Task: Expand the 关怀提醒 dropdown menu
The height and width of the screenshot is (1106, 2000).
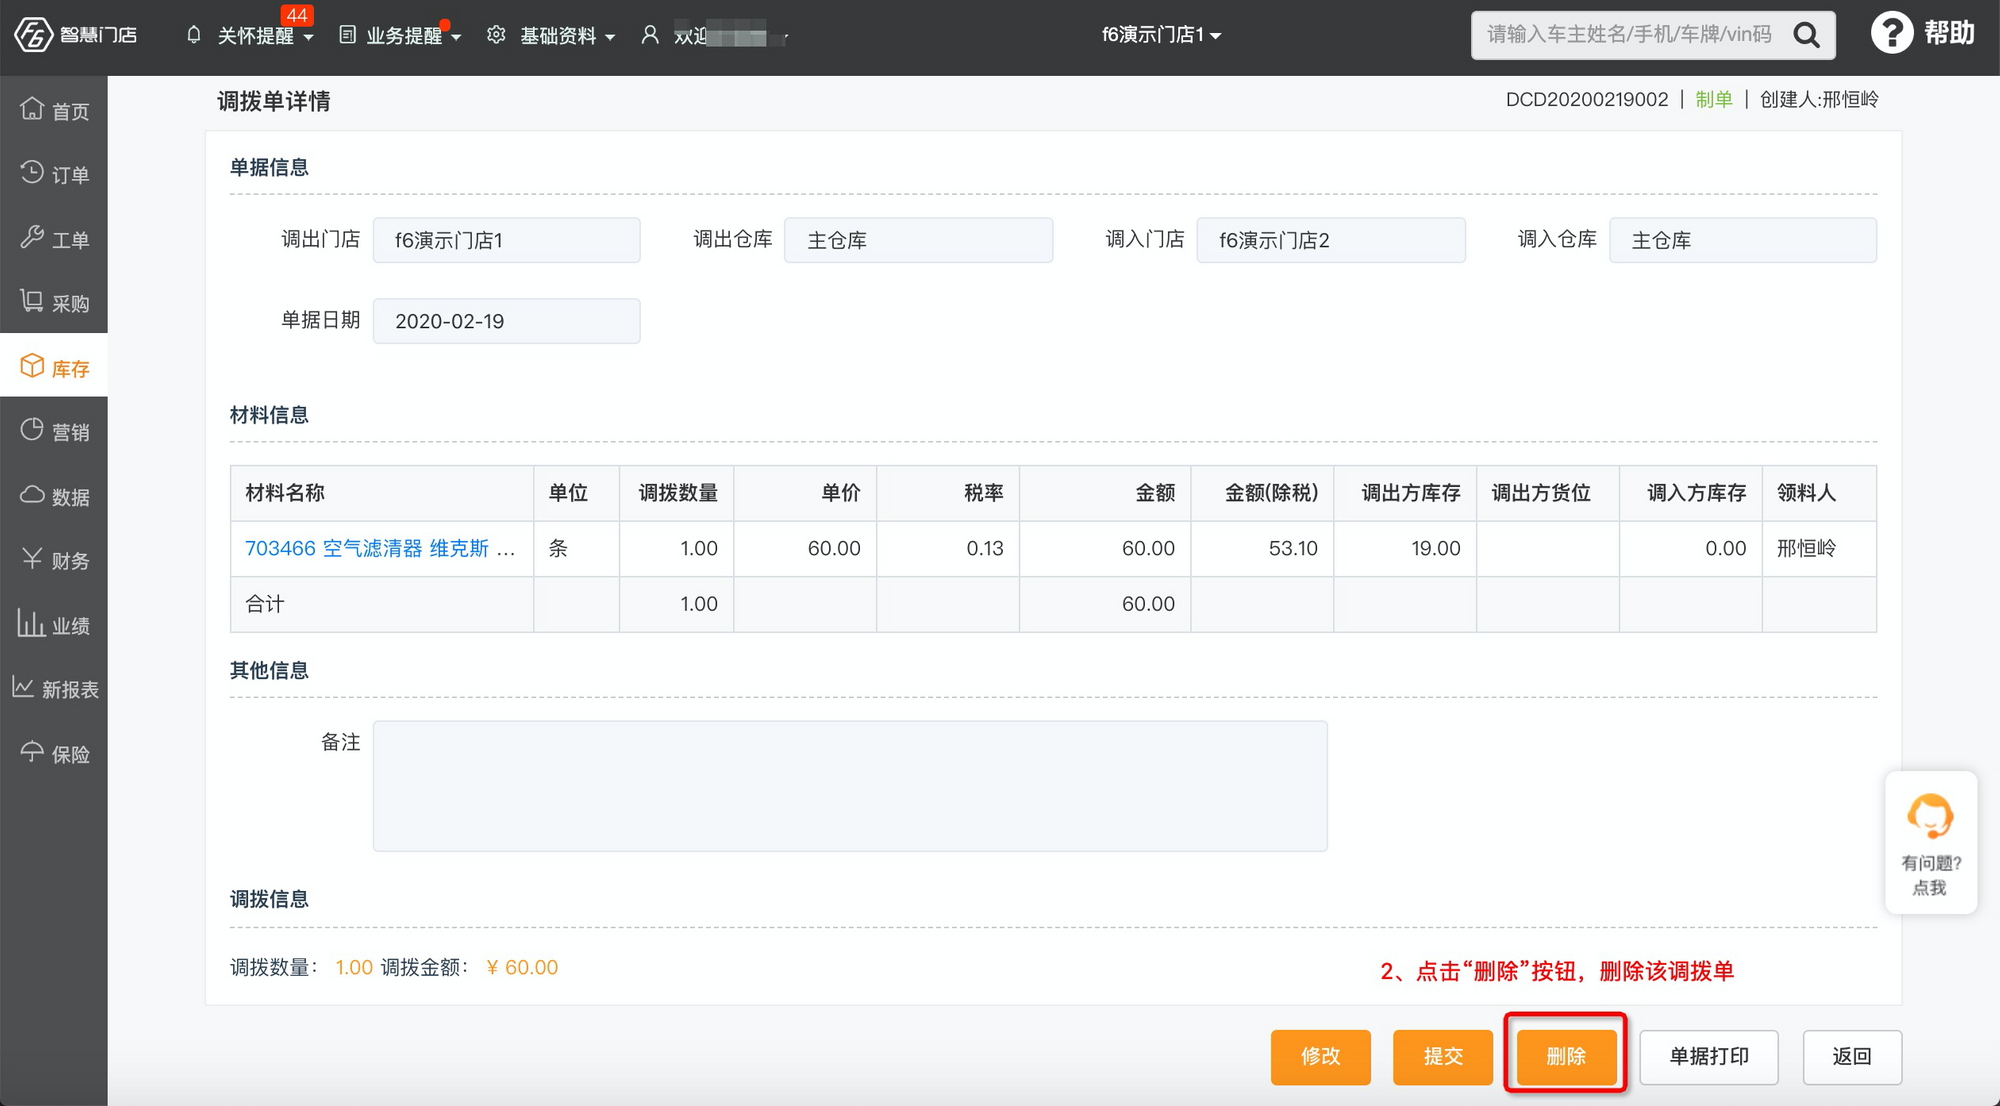Action: click(309, 37)
